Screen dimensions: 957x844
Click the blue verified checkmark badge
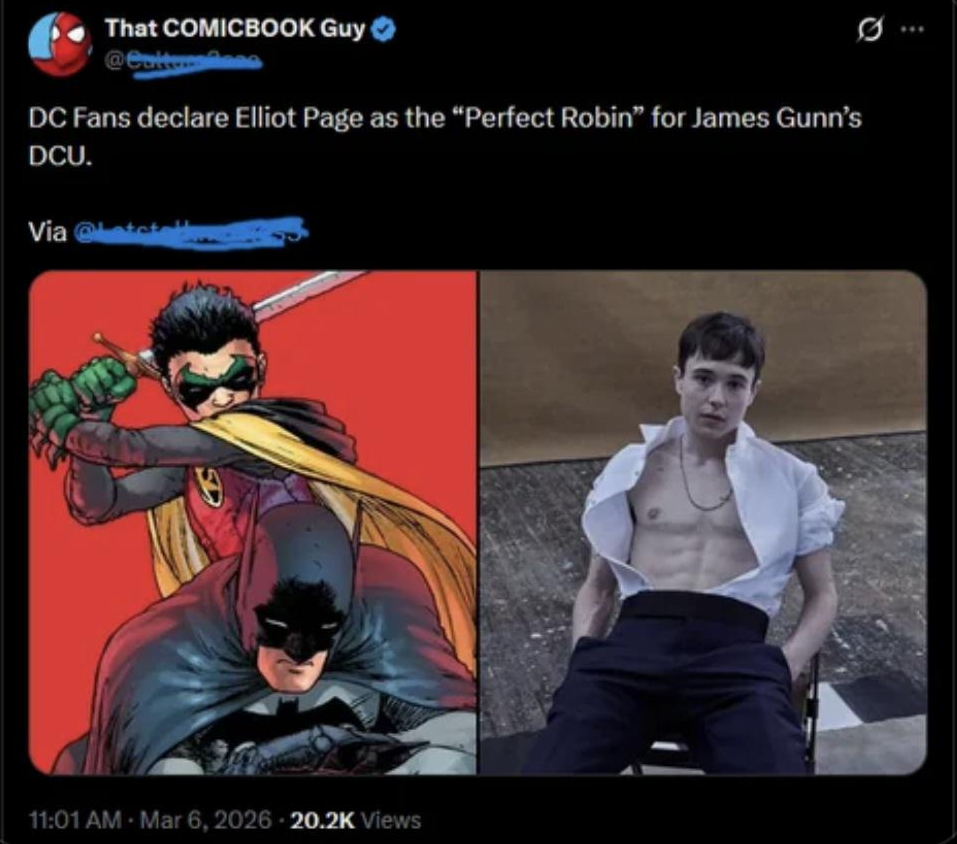[x=384, y=29]
